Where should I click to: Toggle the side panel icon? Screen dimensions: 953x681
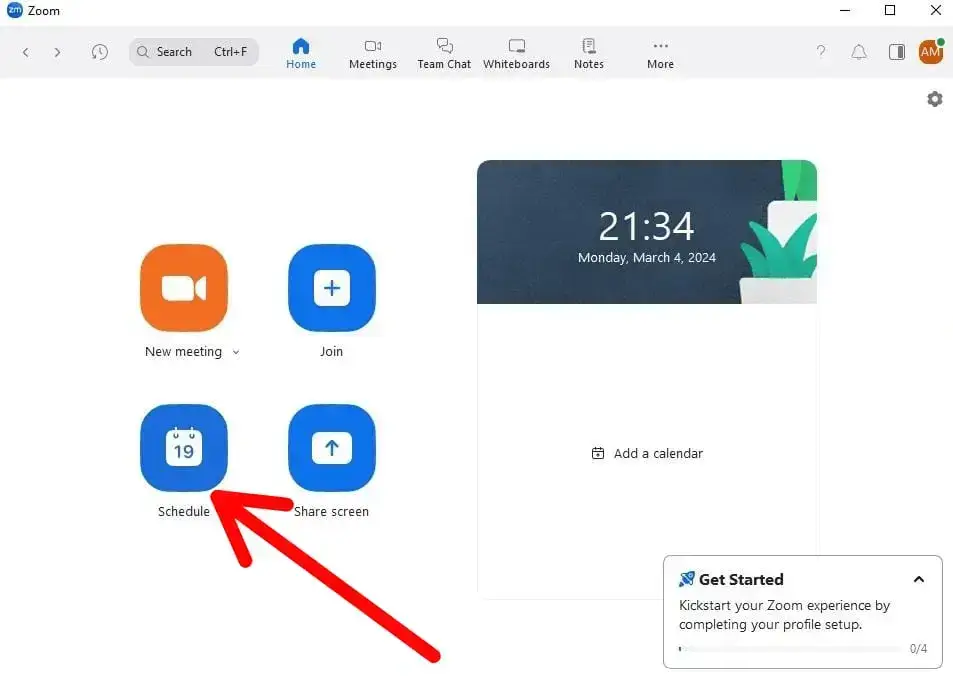tap(896, 52)
